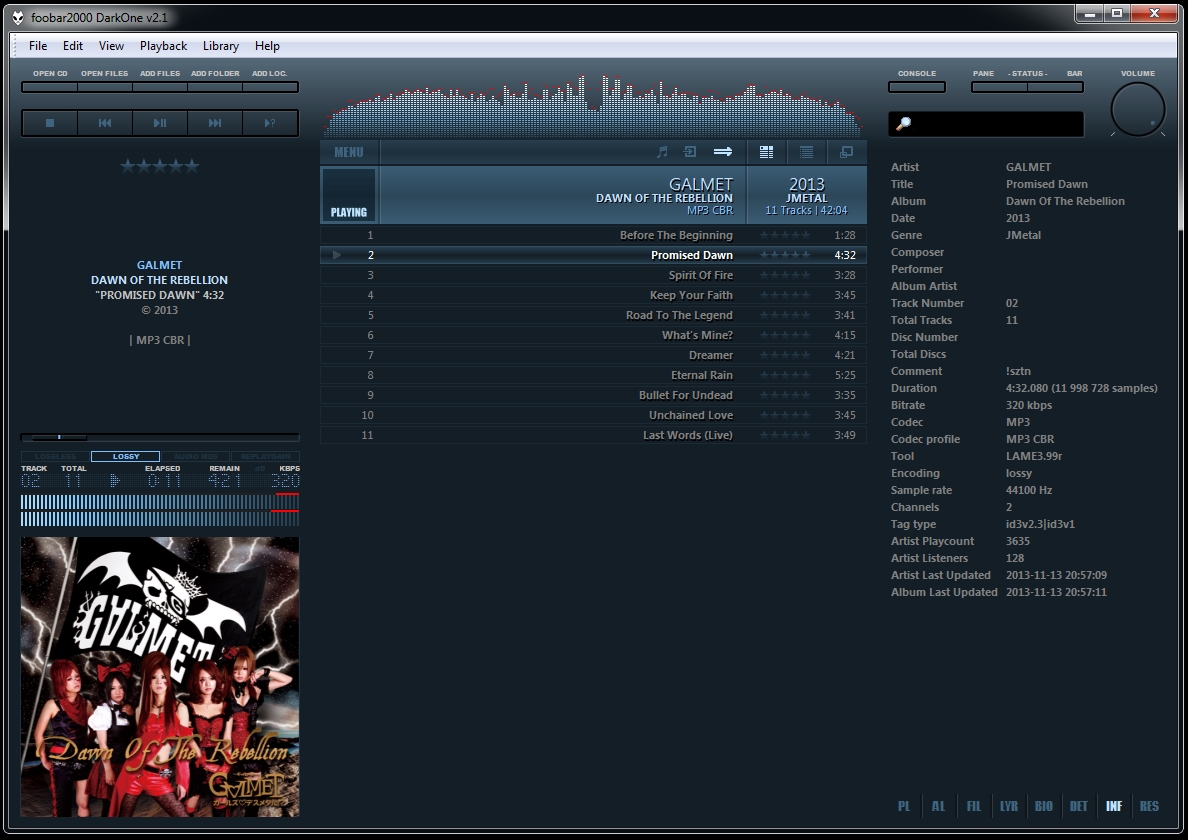The image size is (1188, 840).
Task: Click the PLAYING album thumbnail box
Action: click(x=349, y=195)
